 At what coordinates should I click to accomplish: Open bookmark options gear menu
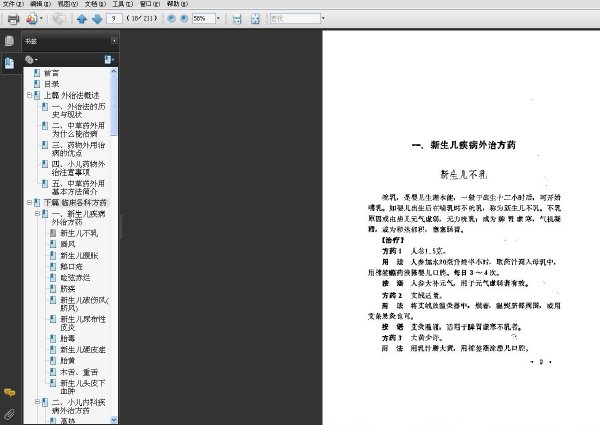coord(31,60)
